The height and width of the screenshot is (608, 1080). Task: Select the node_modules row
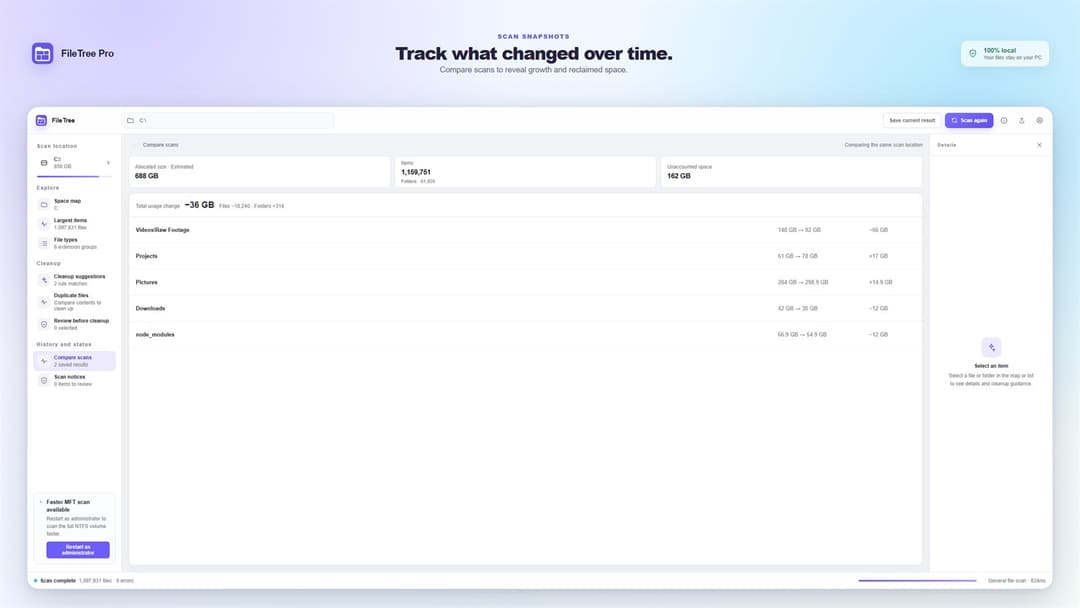(526, 335)
